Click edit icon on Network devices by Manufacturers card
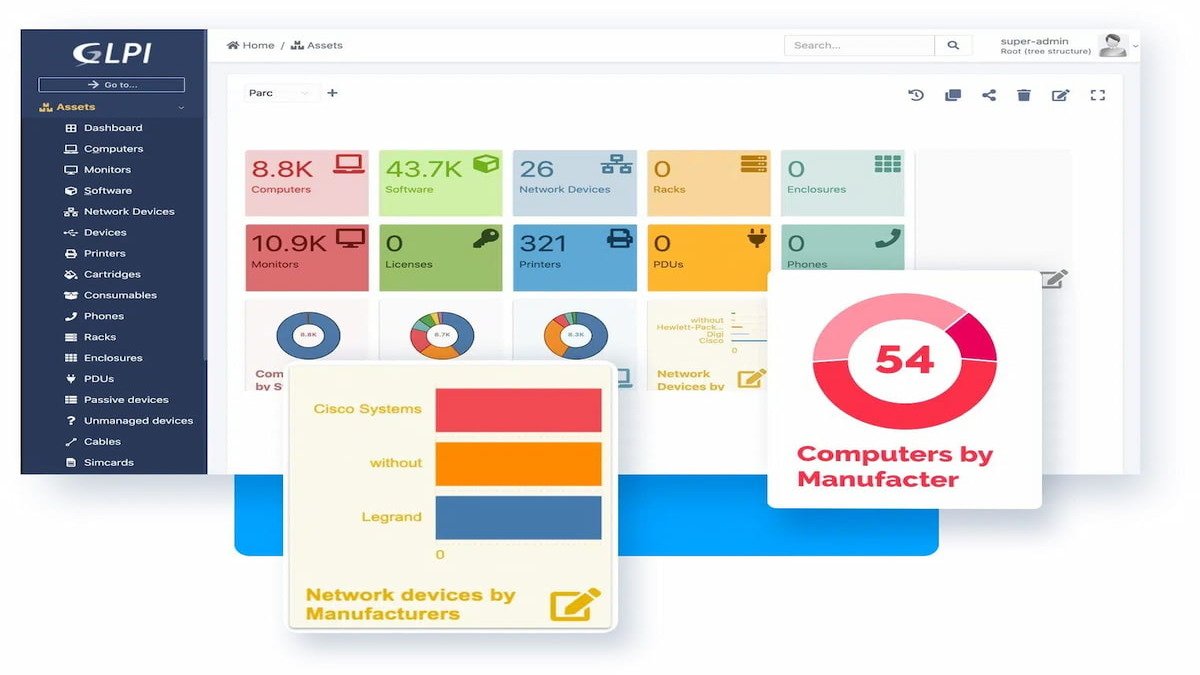Viewport: 1200px width, 675px height. (576, 604)
